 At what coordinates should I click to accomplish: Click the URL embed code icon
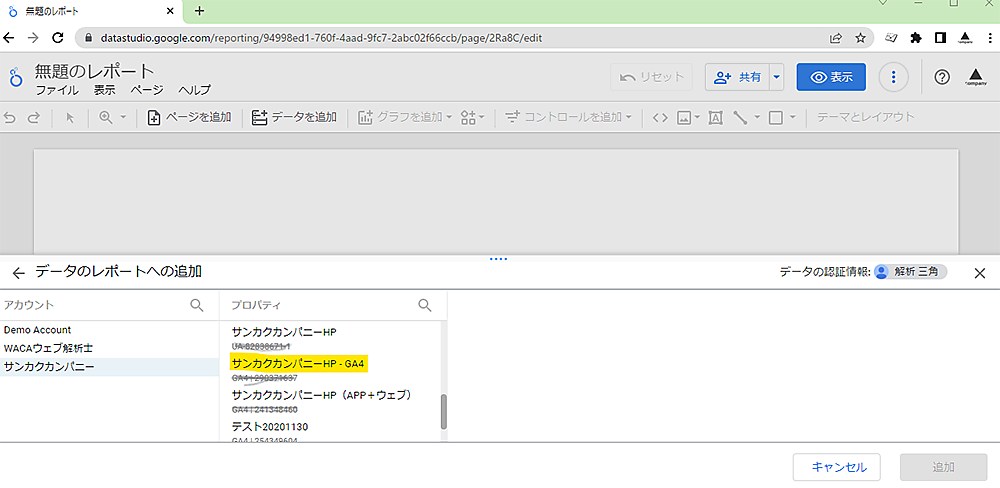(x=661, y=117)
